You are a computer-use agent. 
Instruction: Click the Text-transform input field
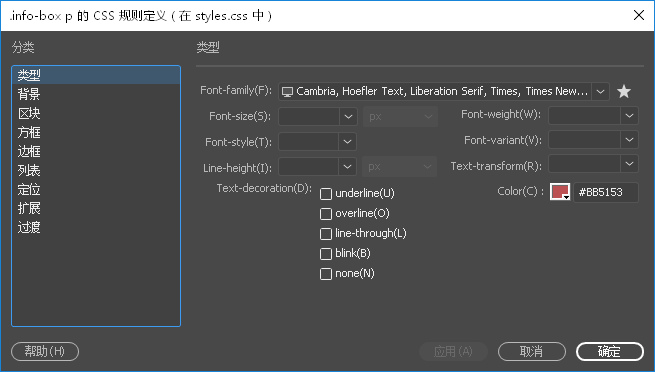click(x=584, y=164)
